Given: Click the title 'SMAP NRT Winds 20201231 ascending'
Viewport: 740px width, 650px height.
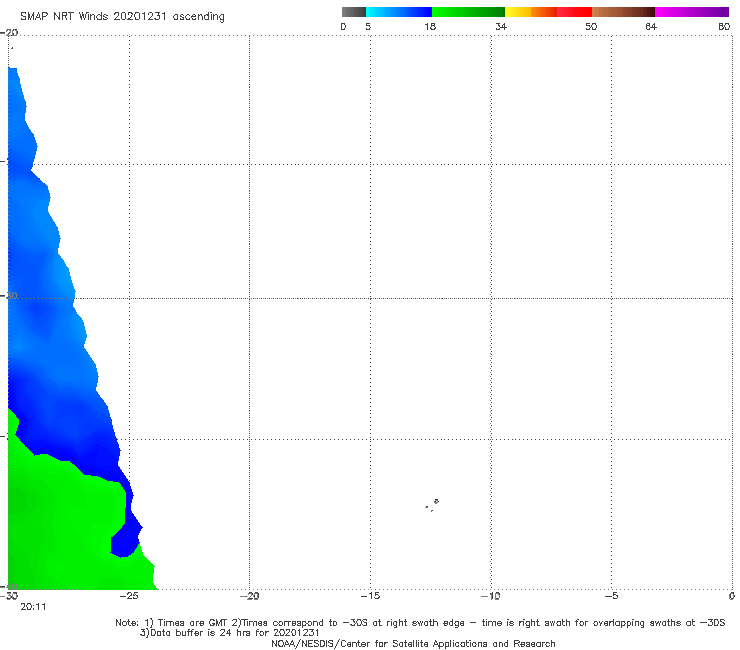Looking at the screenshot, I should (122, 16).
